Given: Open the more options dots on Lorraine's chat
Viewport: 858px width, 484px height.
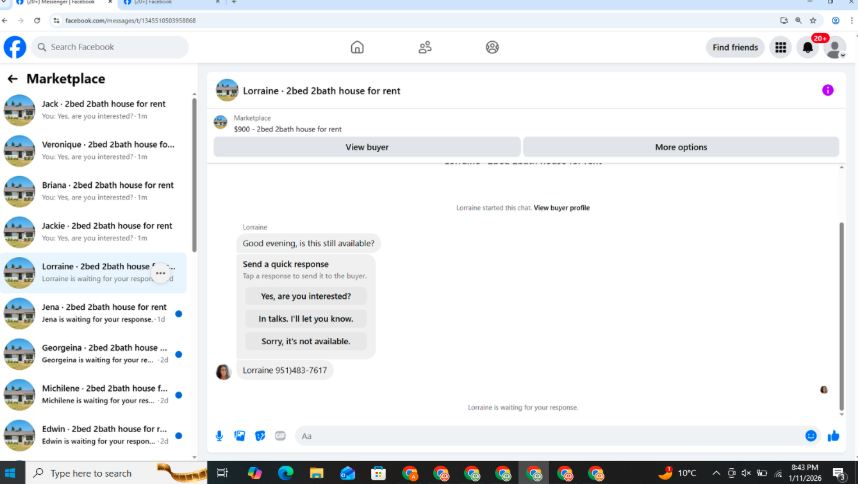Looking at the screenshot, I should click(x=160, y=273).
